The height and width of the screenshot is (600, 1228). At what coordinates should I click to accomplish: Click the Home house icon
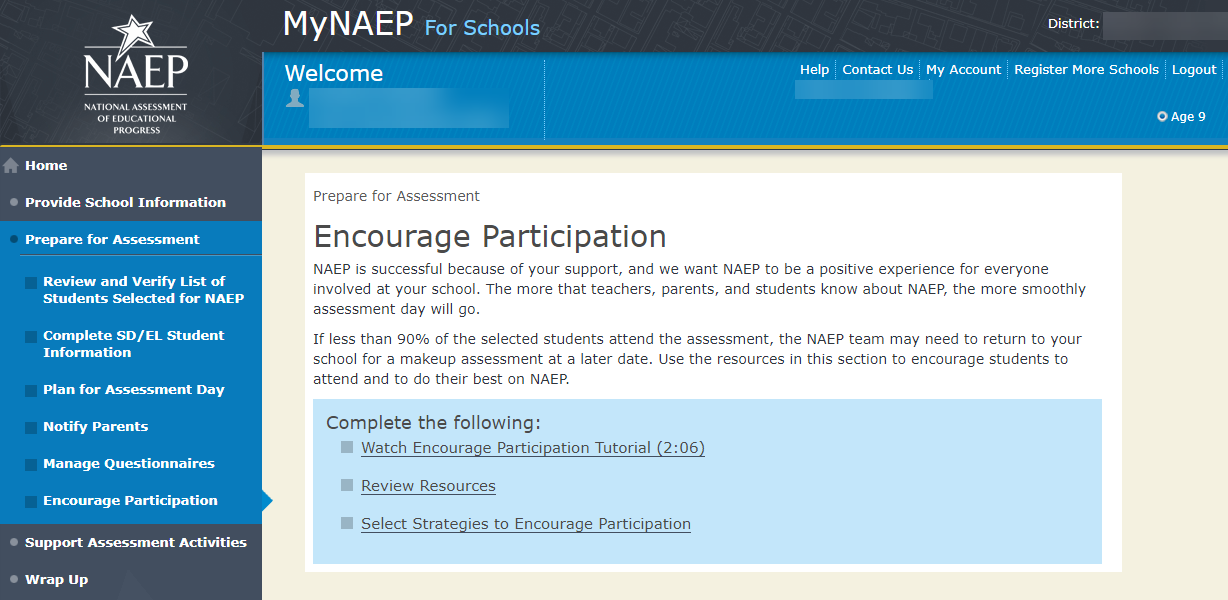[x=11, y=166]
